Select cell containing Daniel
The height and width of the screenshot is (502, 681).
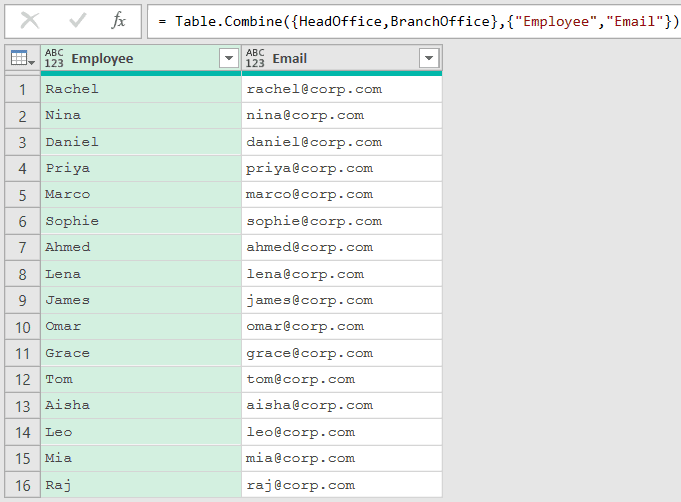click(141, 142)
